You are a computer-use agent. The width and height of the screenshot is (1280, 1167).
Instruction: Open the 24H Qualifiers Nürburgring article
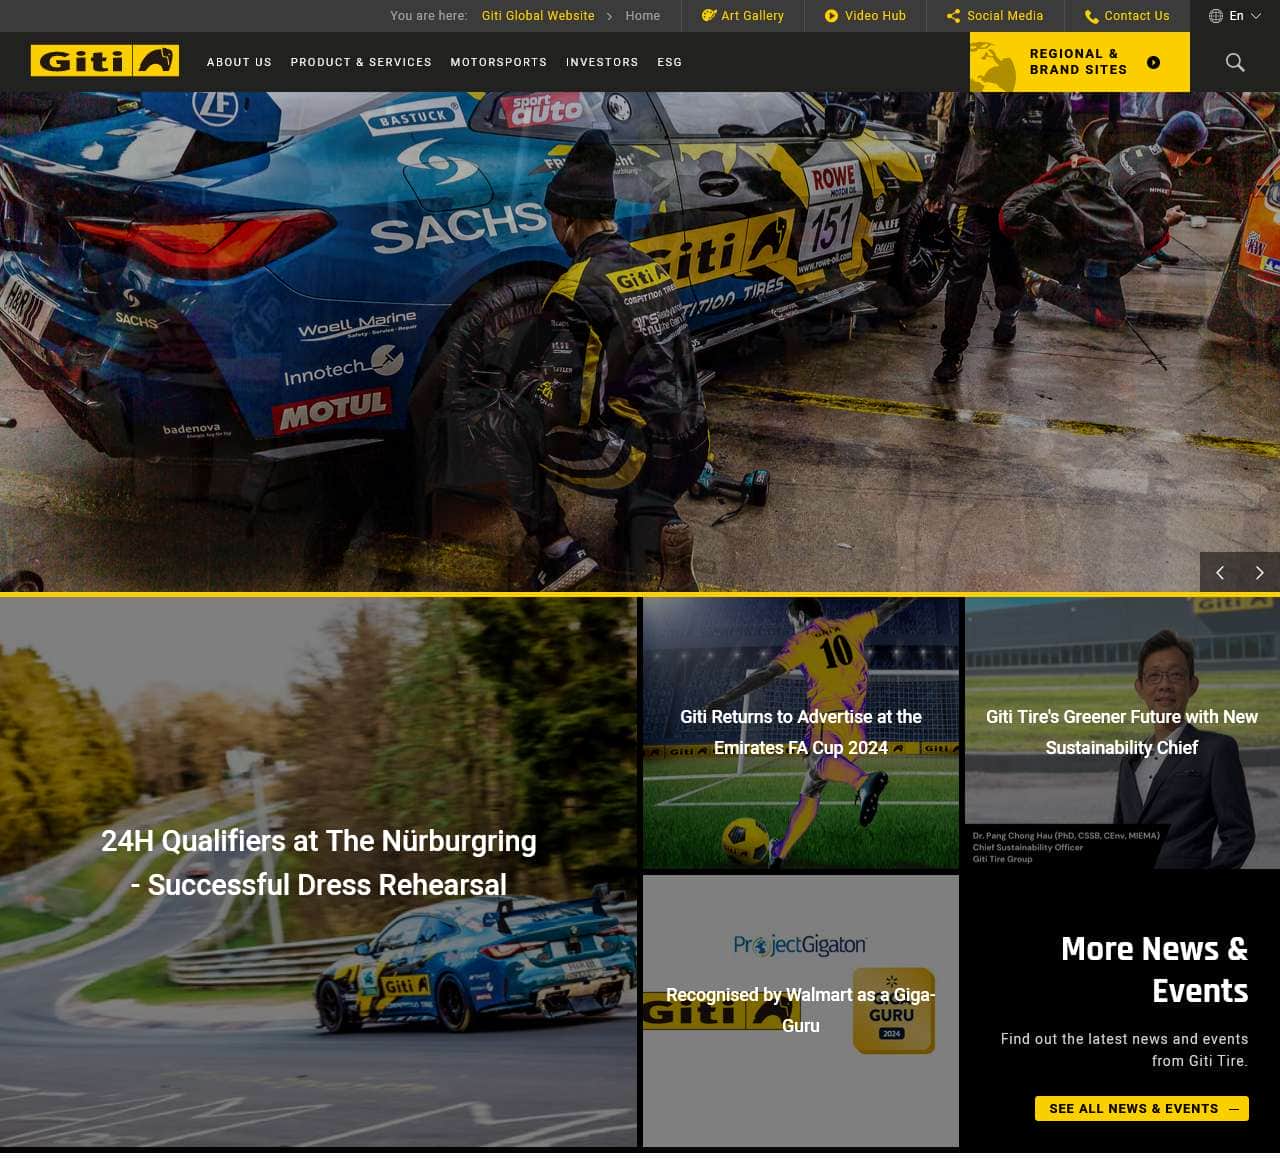318,872
